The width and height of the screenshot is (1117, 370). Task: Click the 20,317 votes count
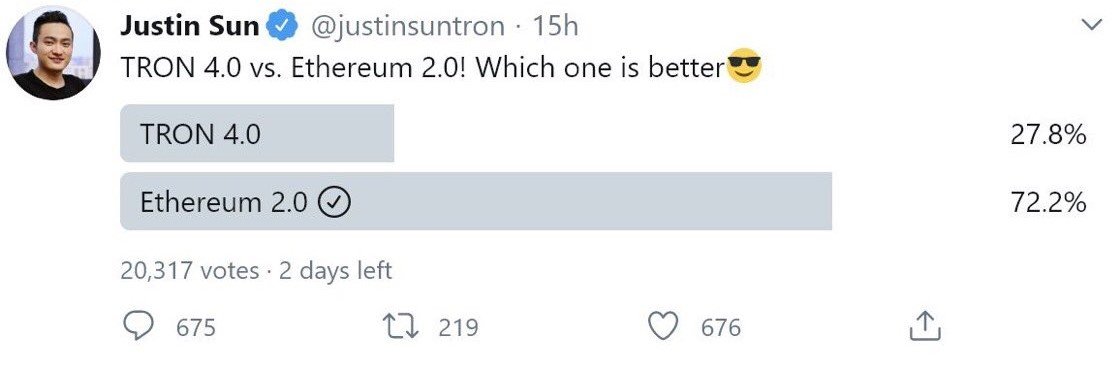[x=189, y=271]
